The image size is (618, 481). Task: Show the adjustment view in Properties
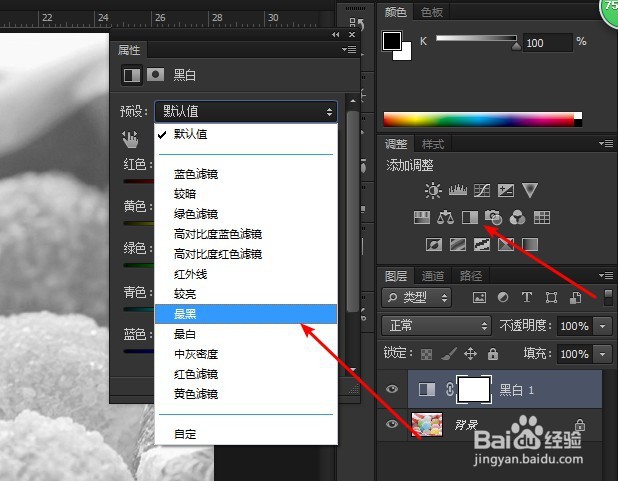pyautogui.click(x=132, y=75)
